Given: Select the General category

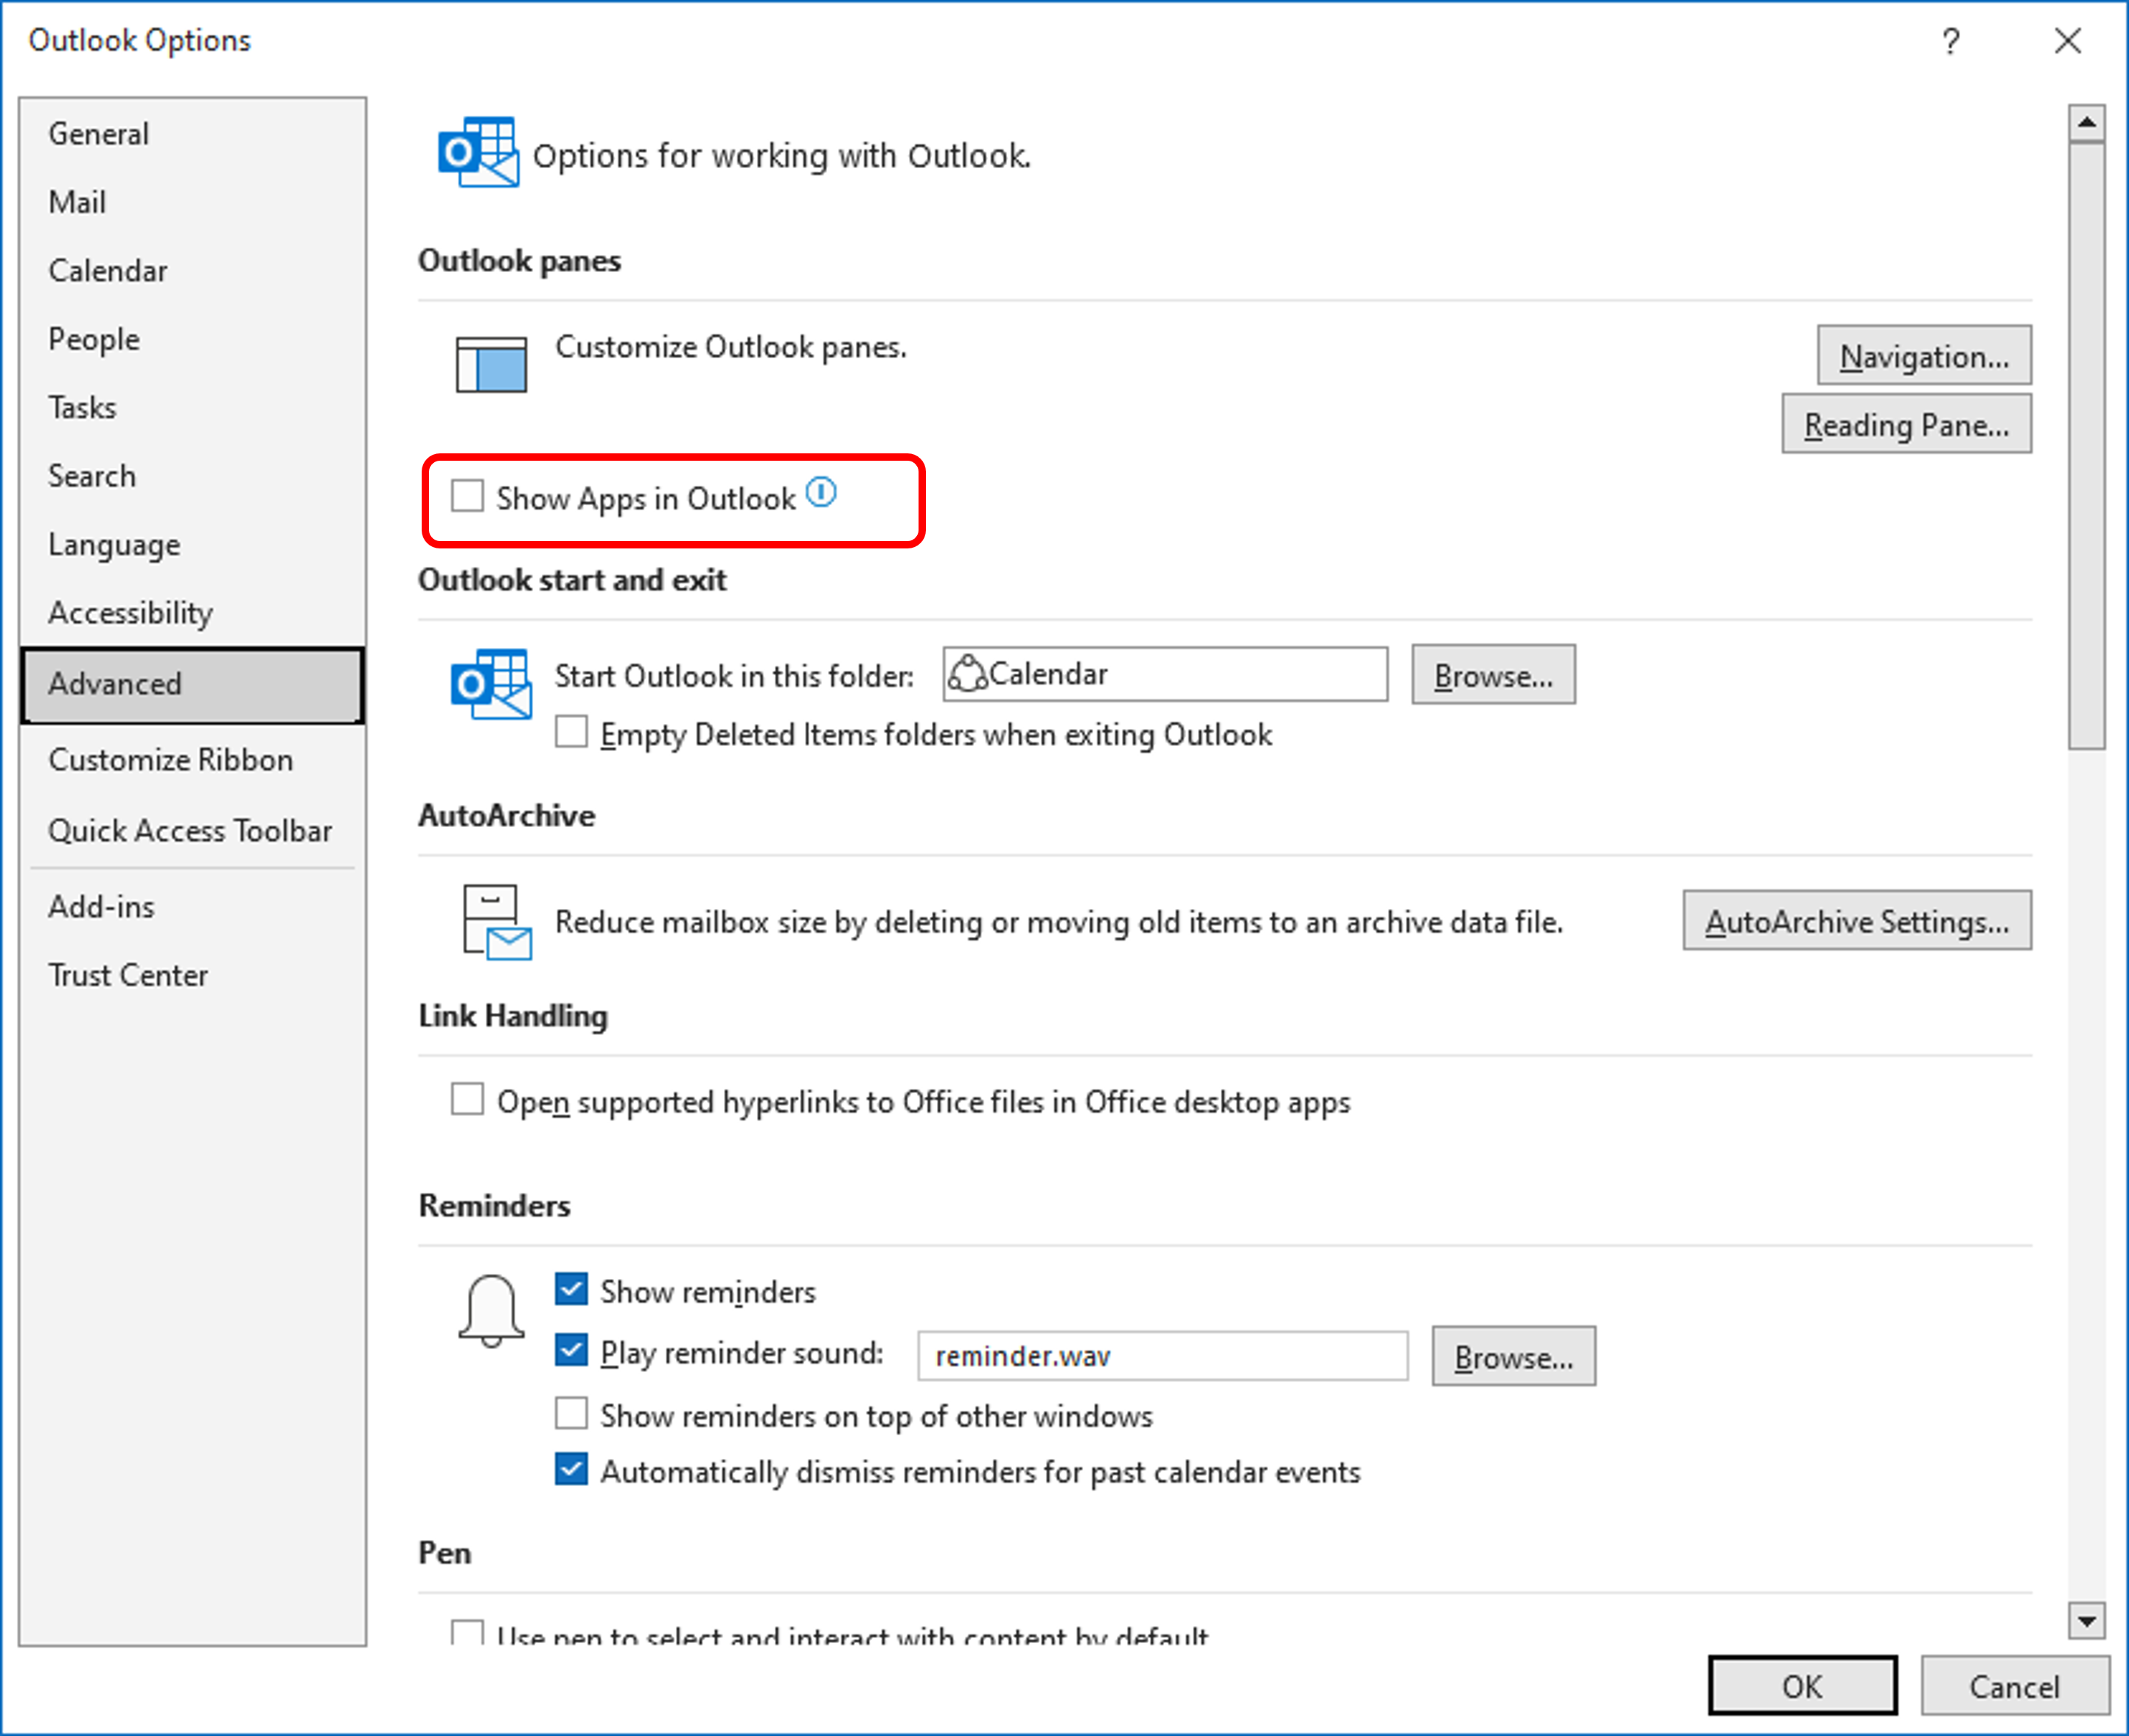Looking at the screenshot, I should (x=192, y=134).
